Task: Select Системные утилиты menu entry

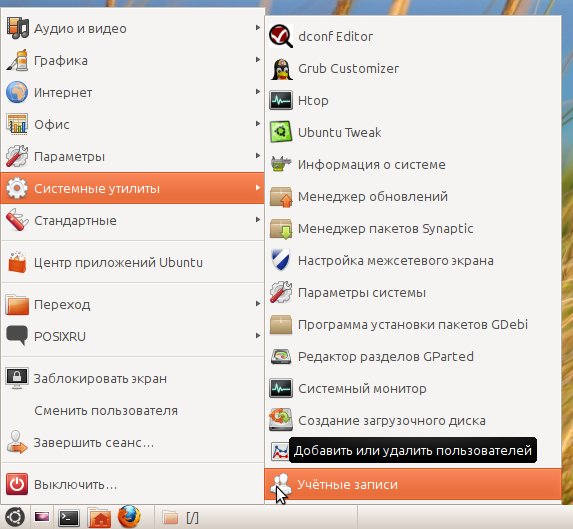Action: coord(132,189)
